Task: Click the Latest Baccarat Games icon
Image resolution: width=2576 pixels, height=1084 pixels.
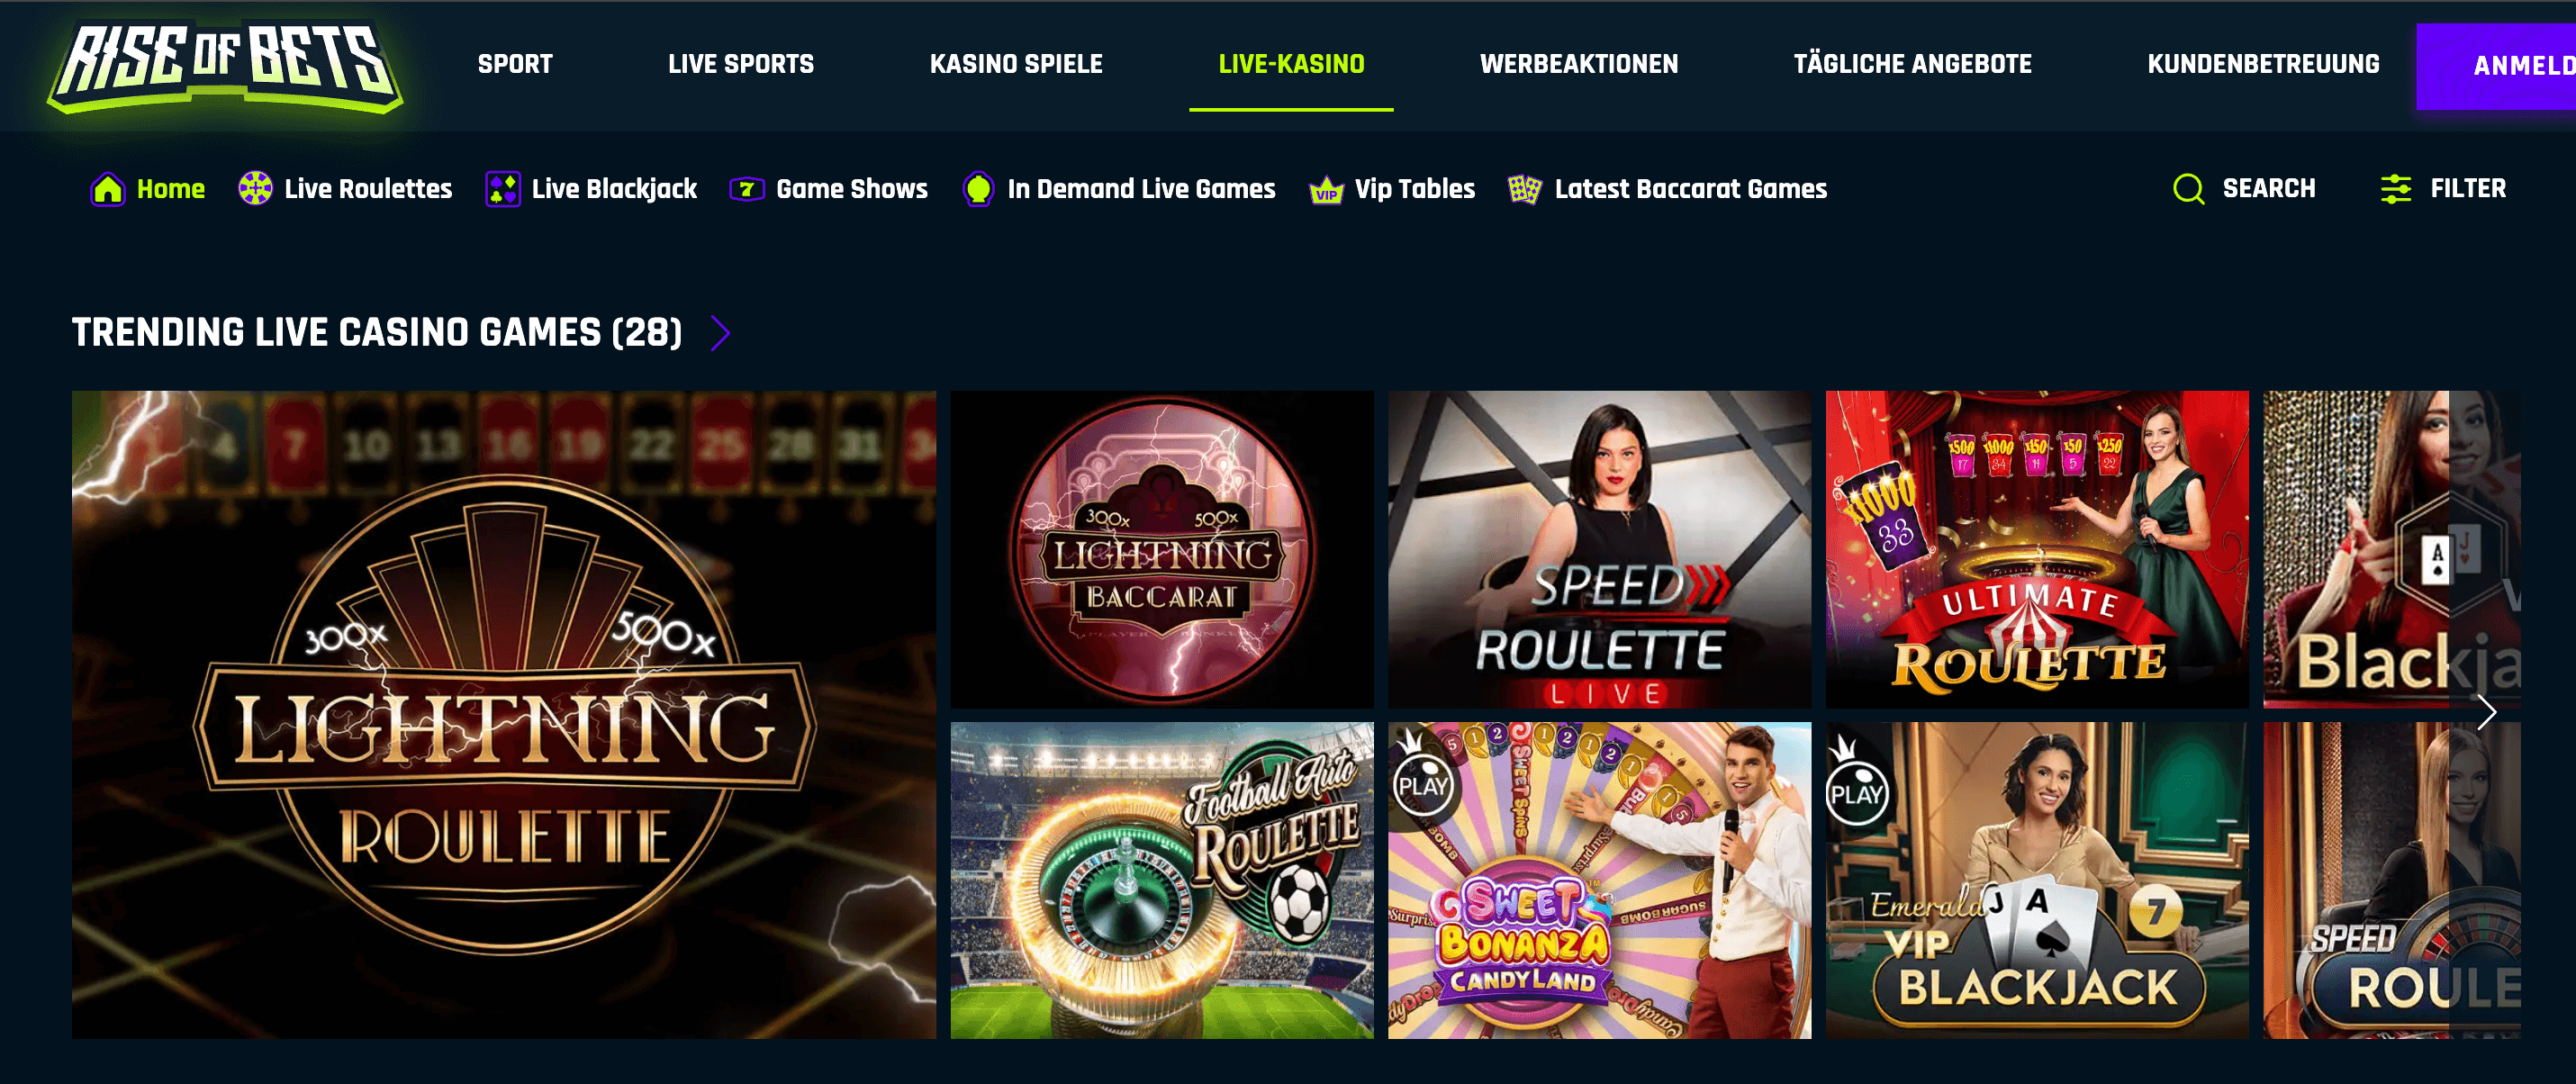Action: 1524,189
